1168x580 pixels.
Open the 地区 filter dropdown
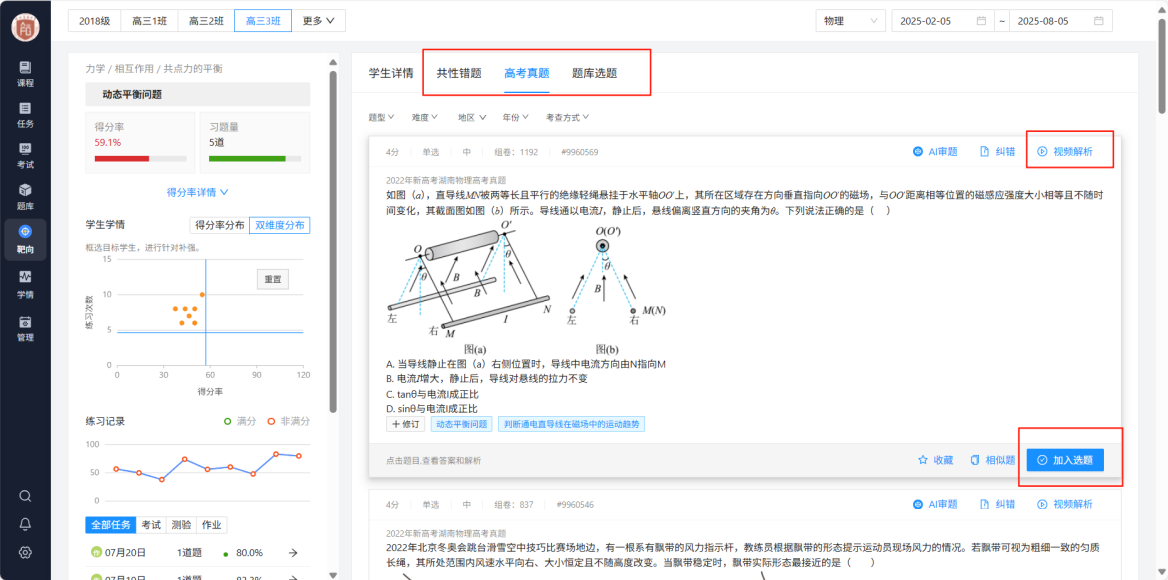(472, 117)
